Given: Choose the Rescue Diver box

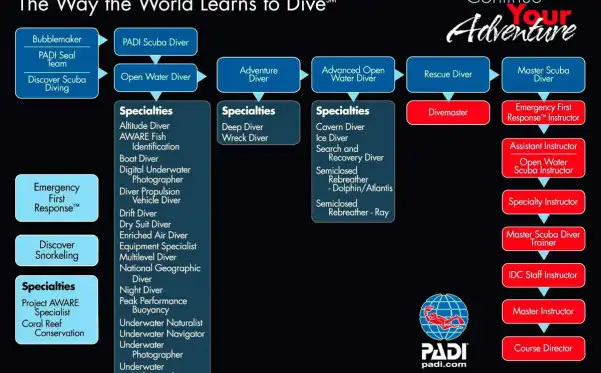Looking at the screenshot, I should [448, 74].
